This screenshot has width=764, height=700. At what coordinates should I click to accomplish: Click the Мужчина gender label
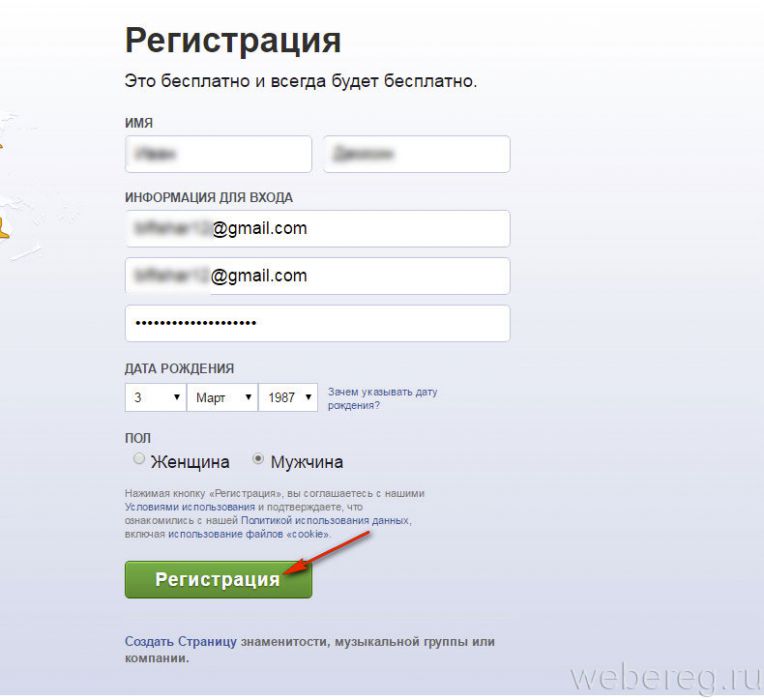point(307,462)
